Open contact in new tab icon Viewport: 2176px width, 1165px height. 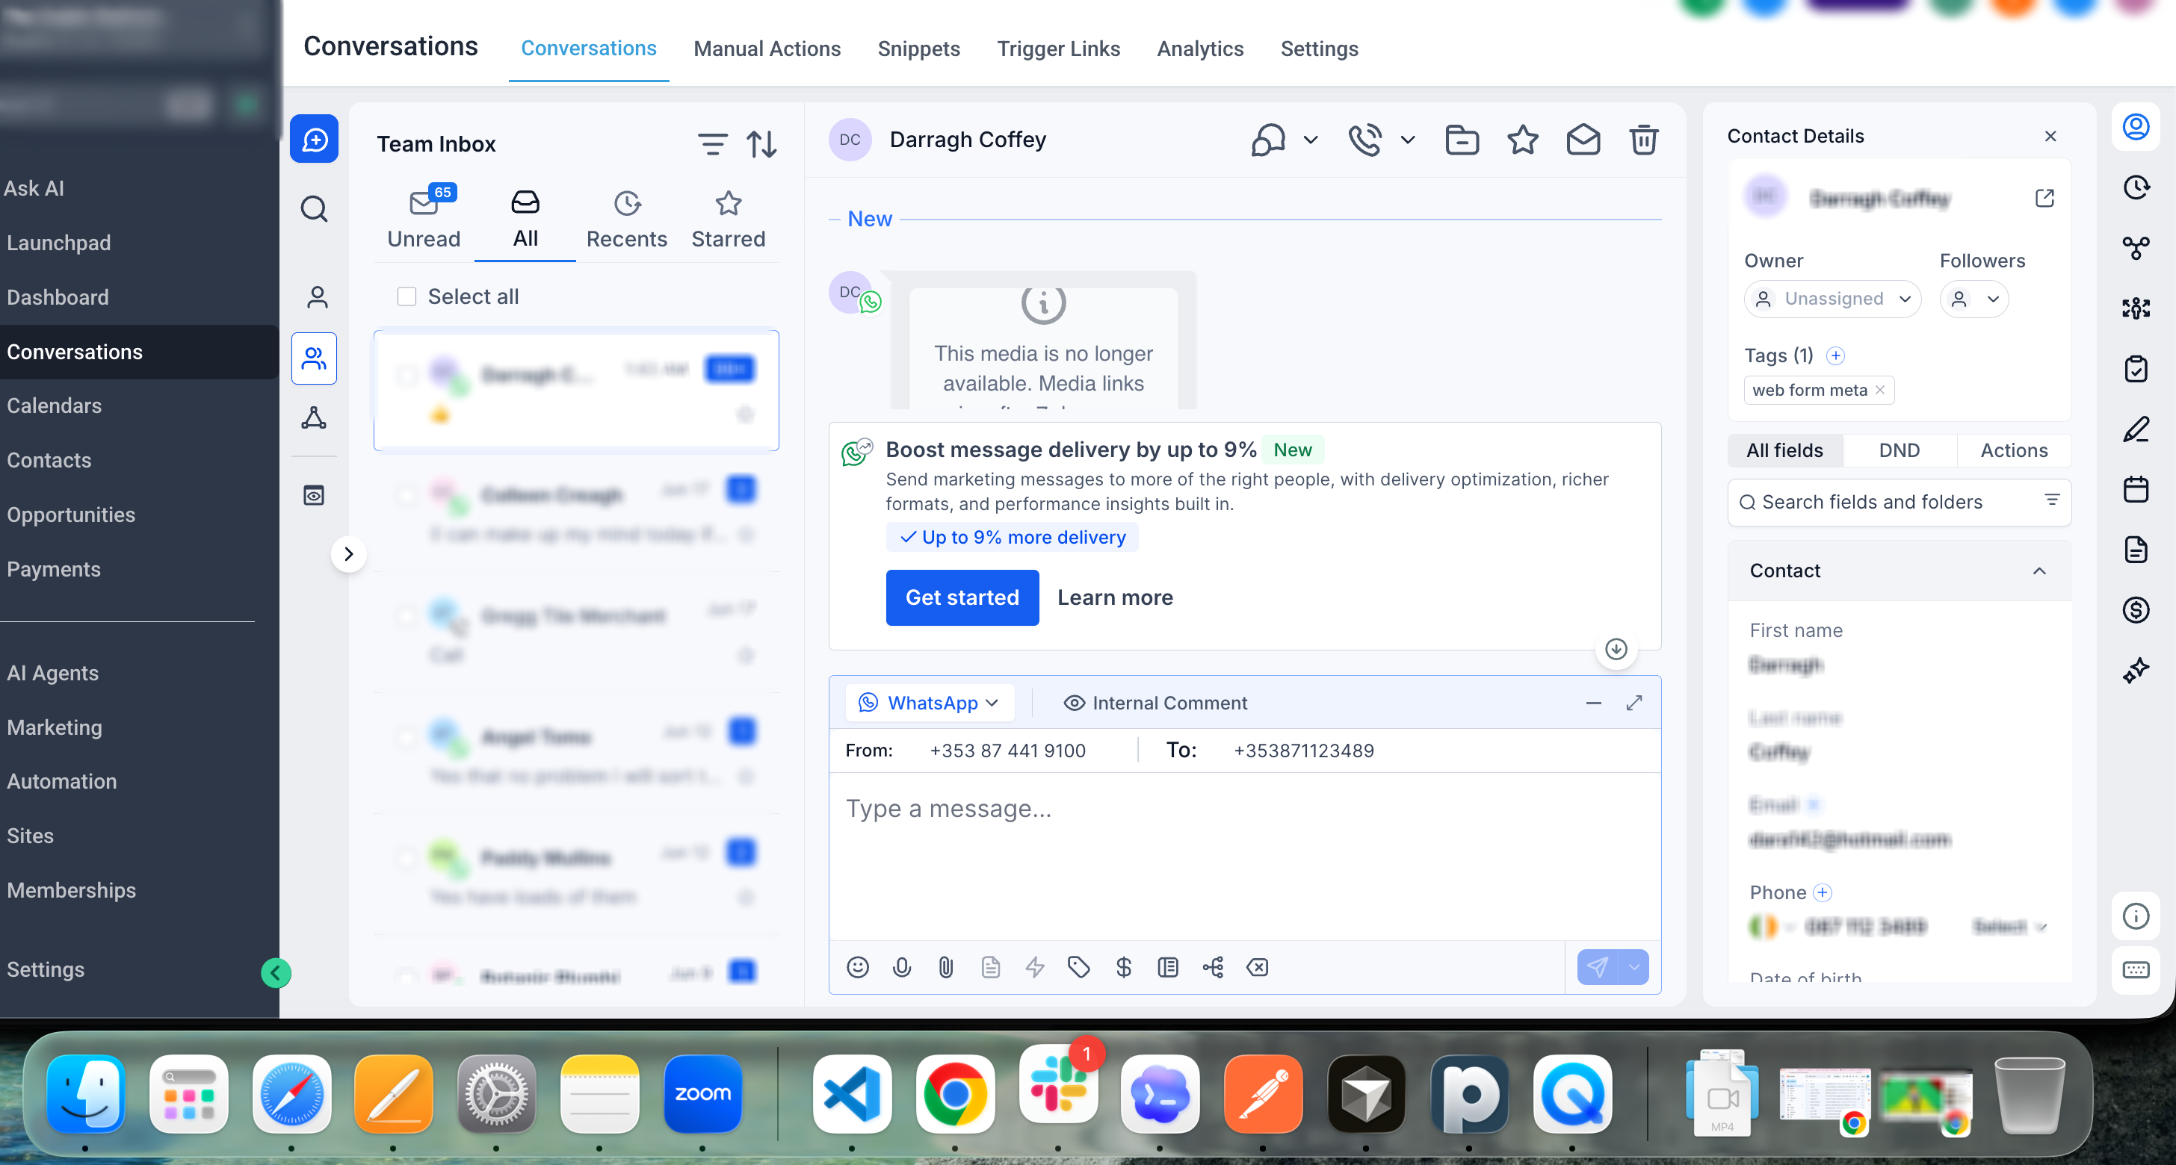pos(2045,198)
